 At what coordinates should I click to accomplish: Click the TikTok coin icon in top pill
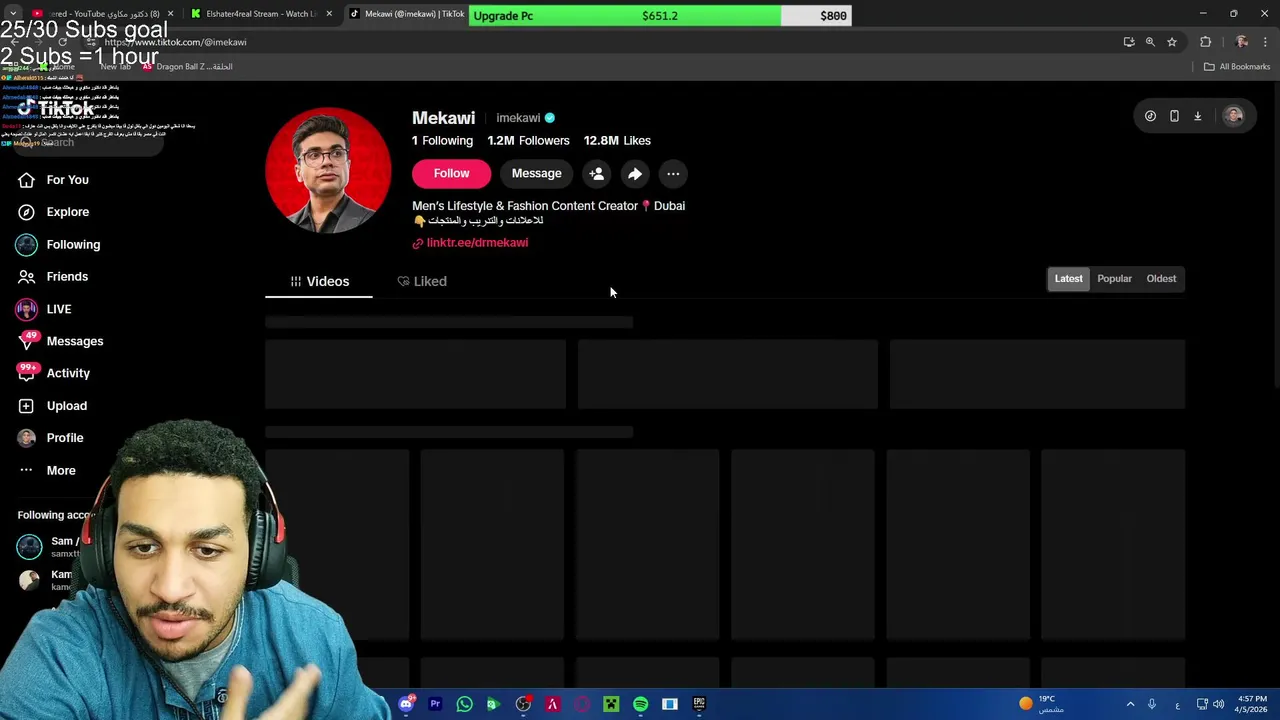pyautogui.click(x=1150, y=116)
